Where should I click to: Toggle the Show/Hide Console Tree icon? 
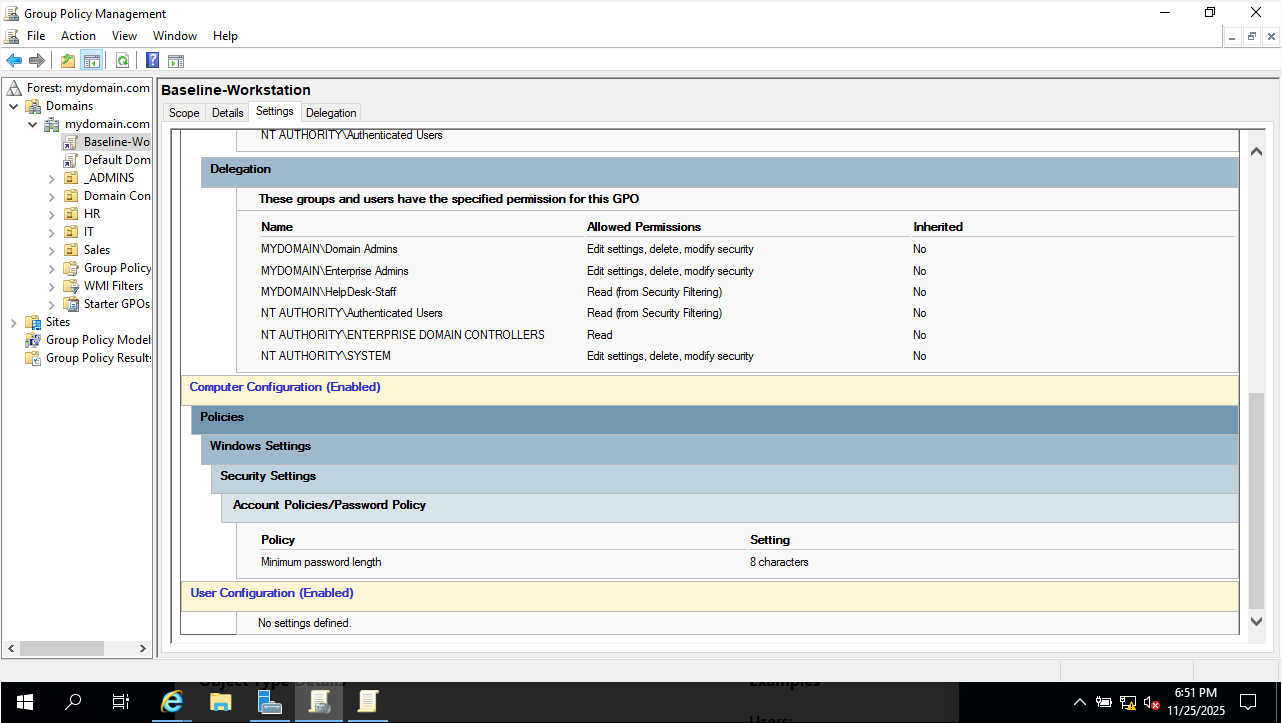pyautogui.click(x=91, y=61)
